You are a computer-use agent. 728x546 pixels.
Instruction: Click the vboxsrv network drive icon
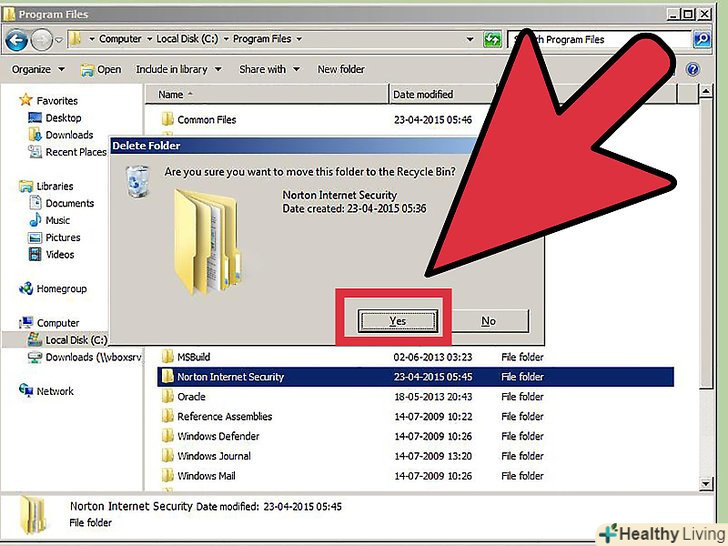pos(35,357)
